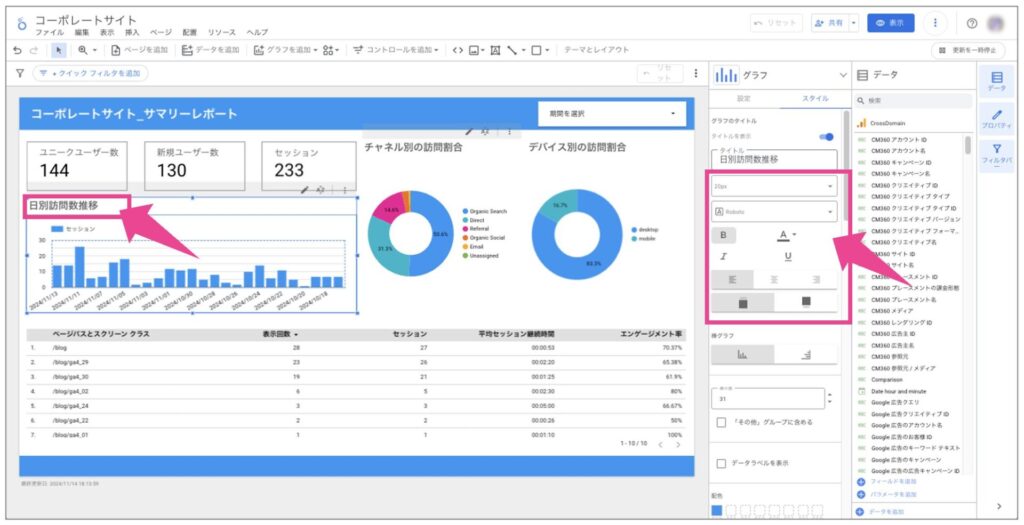The image size is (1024, 525).
Task: Open the 挿入 menu
Action: (x=132, y=33)
